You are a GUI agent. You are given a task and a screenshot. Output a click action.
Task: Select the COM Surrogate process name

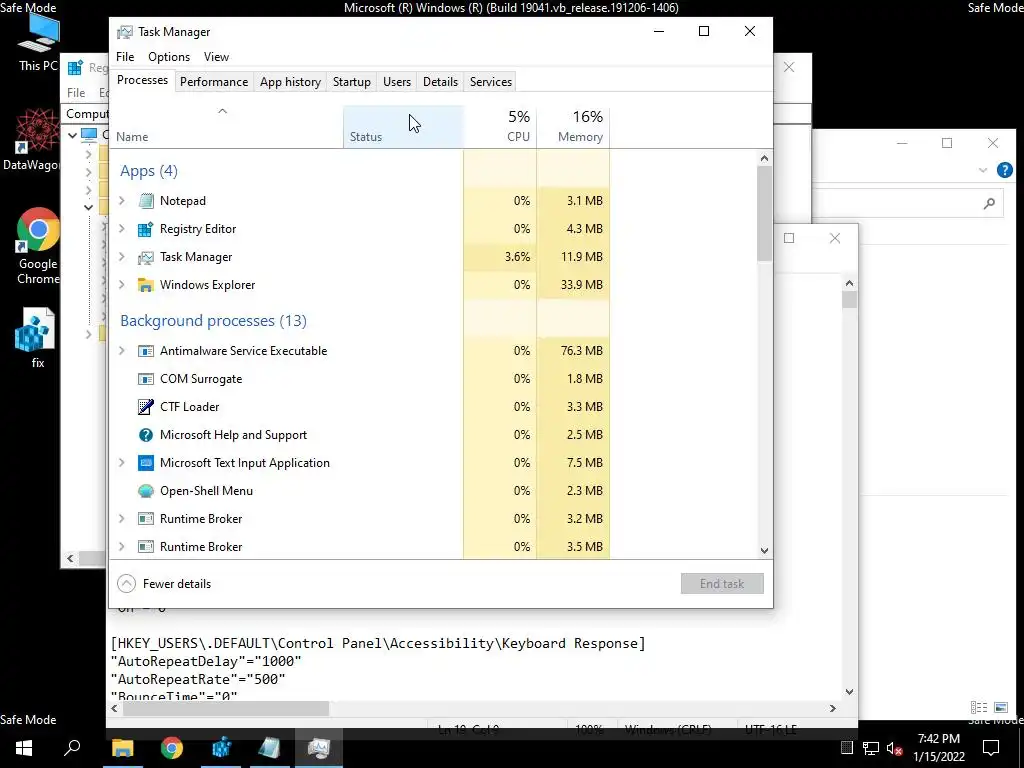click(201, 379)
